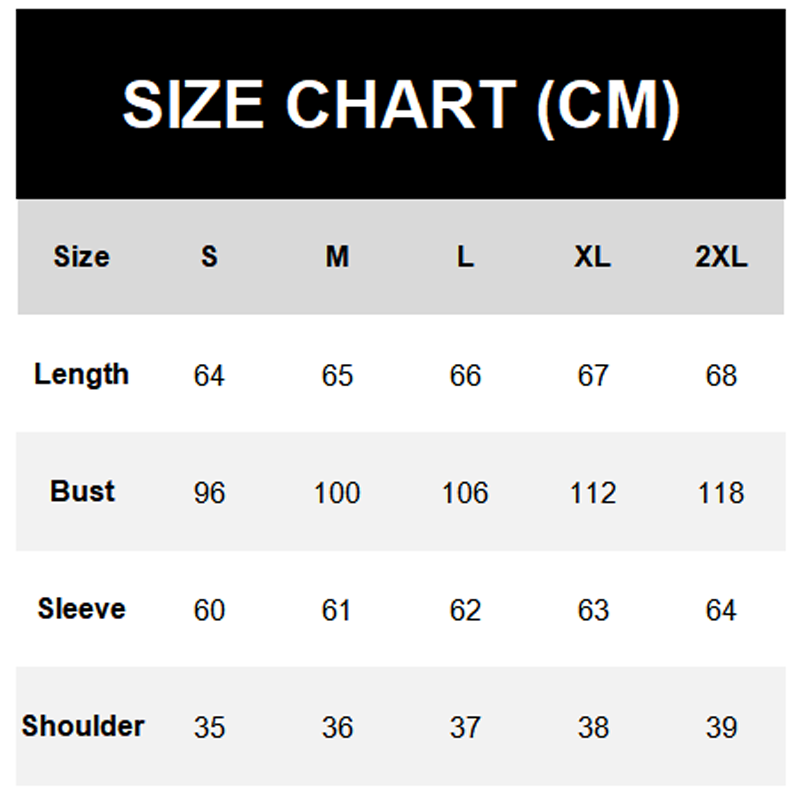The width and height of the screenshot is (800, 800).
Task: Click the M size column header
Action: tap(337, 257)
